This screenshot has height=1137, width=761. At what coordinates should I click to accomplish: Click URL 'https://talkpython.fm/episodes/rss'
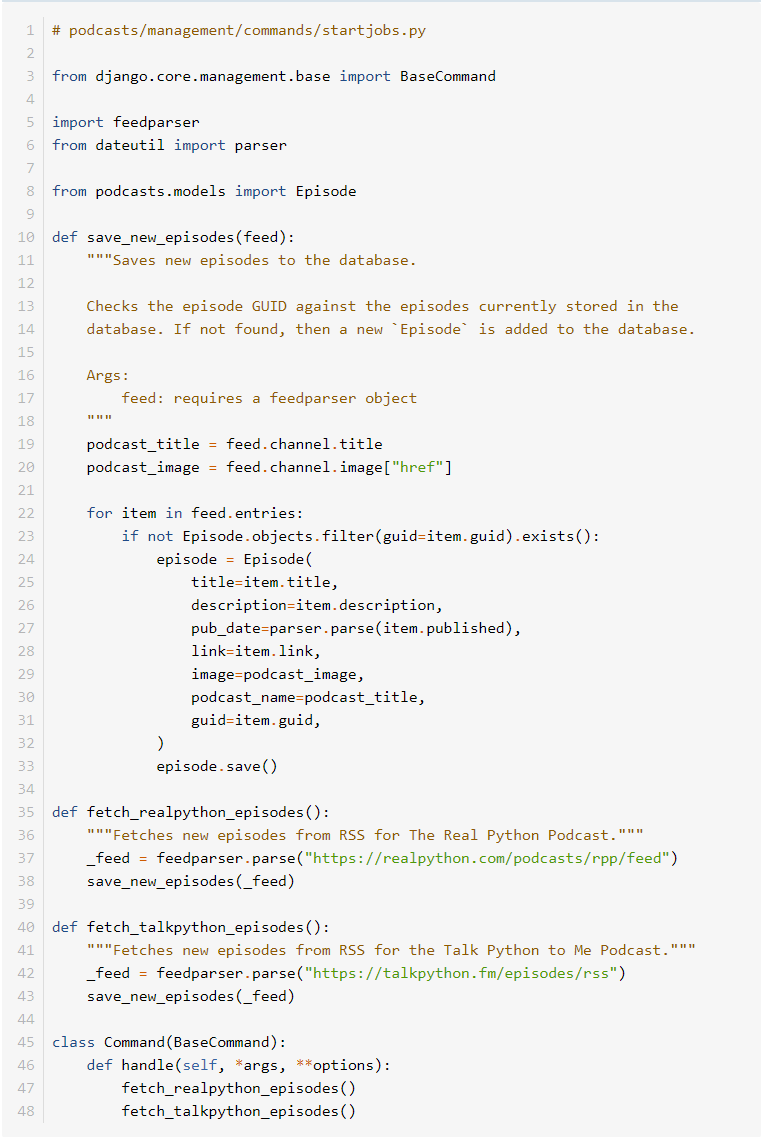point(461,973)
